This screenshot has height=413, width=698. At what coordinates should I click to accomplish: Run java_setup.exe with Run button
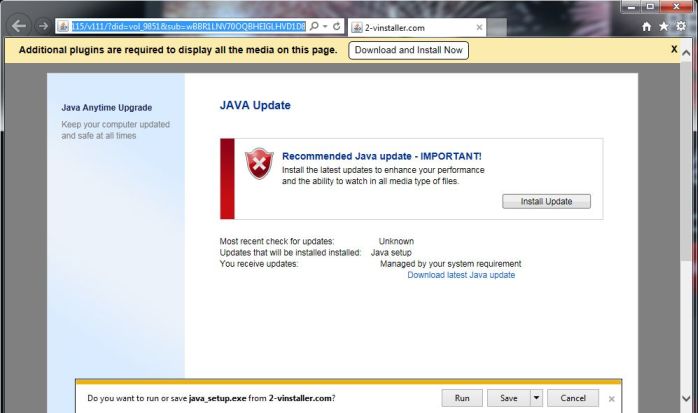[462, 398]
